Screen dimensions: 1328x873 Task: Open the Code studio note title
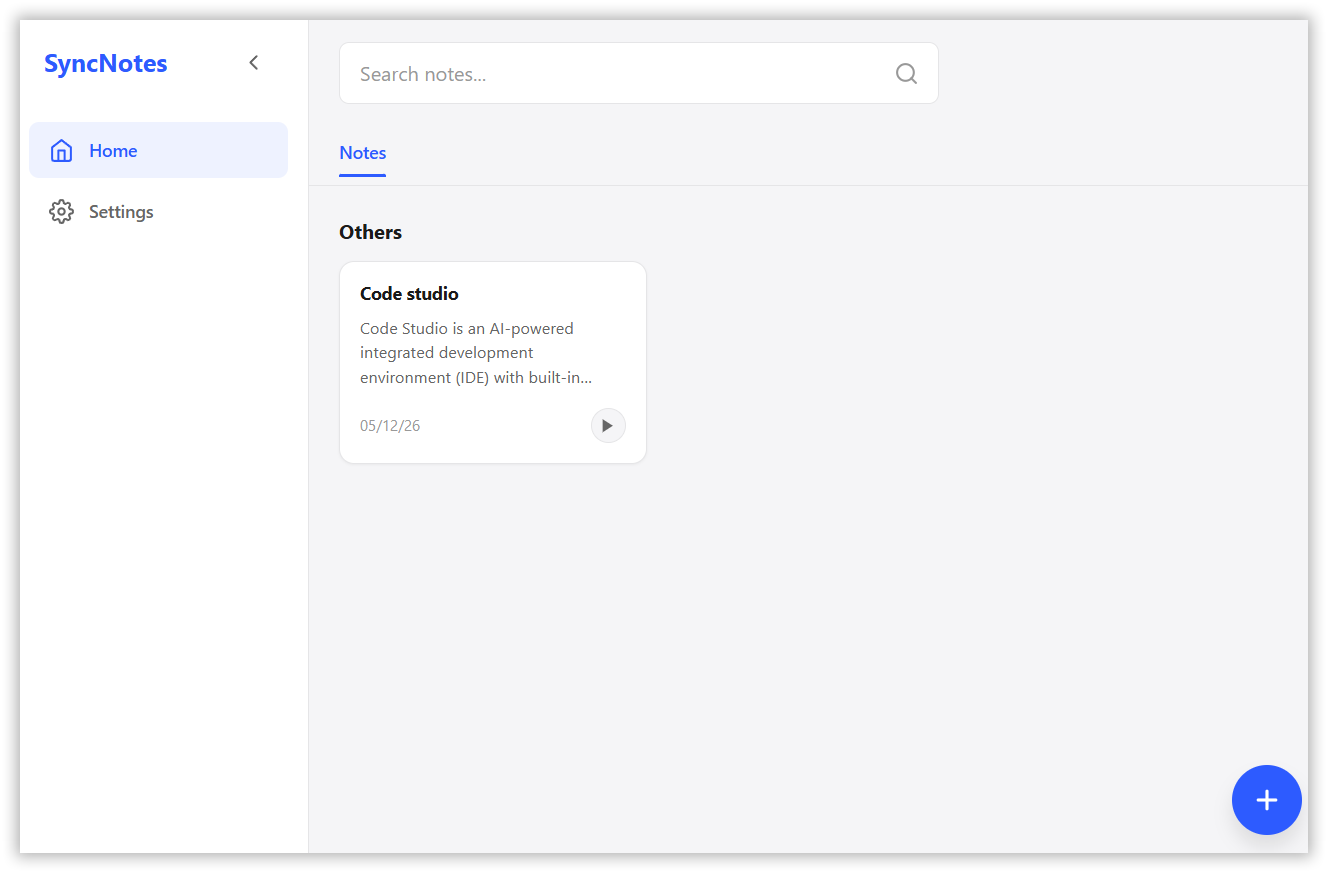tap(409, 294)
